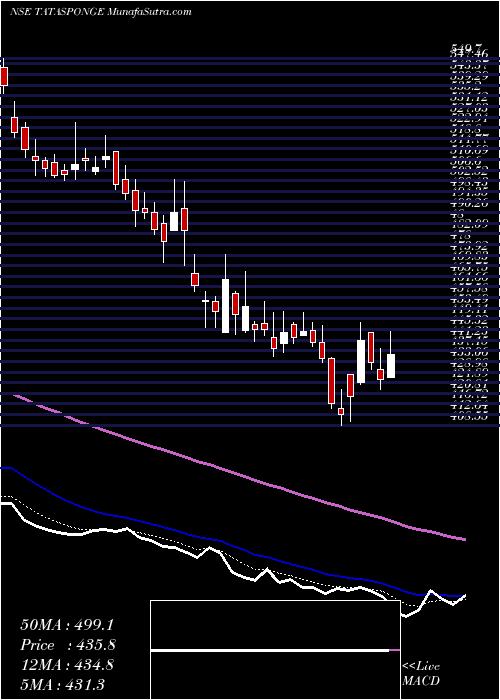Image resolution: width=500 pixels, height=700 pixels.
Task: Click the last white candlestick
Action: pos(391,366)
